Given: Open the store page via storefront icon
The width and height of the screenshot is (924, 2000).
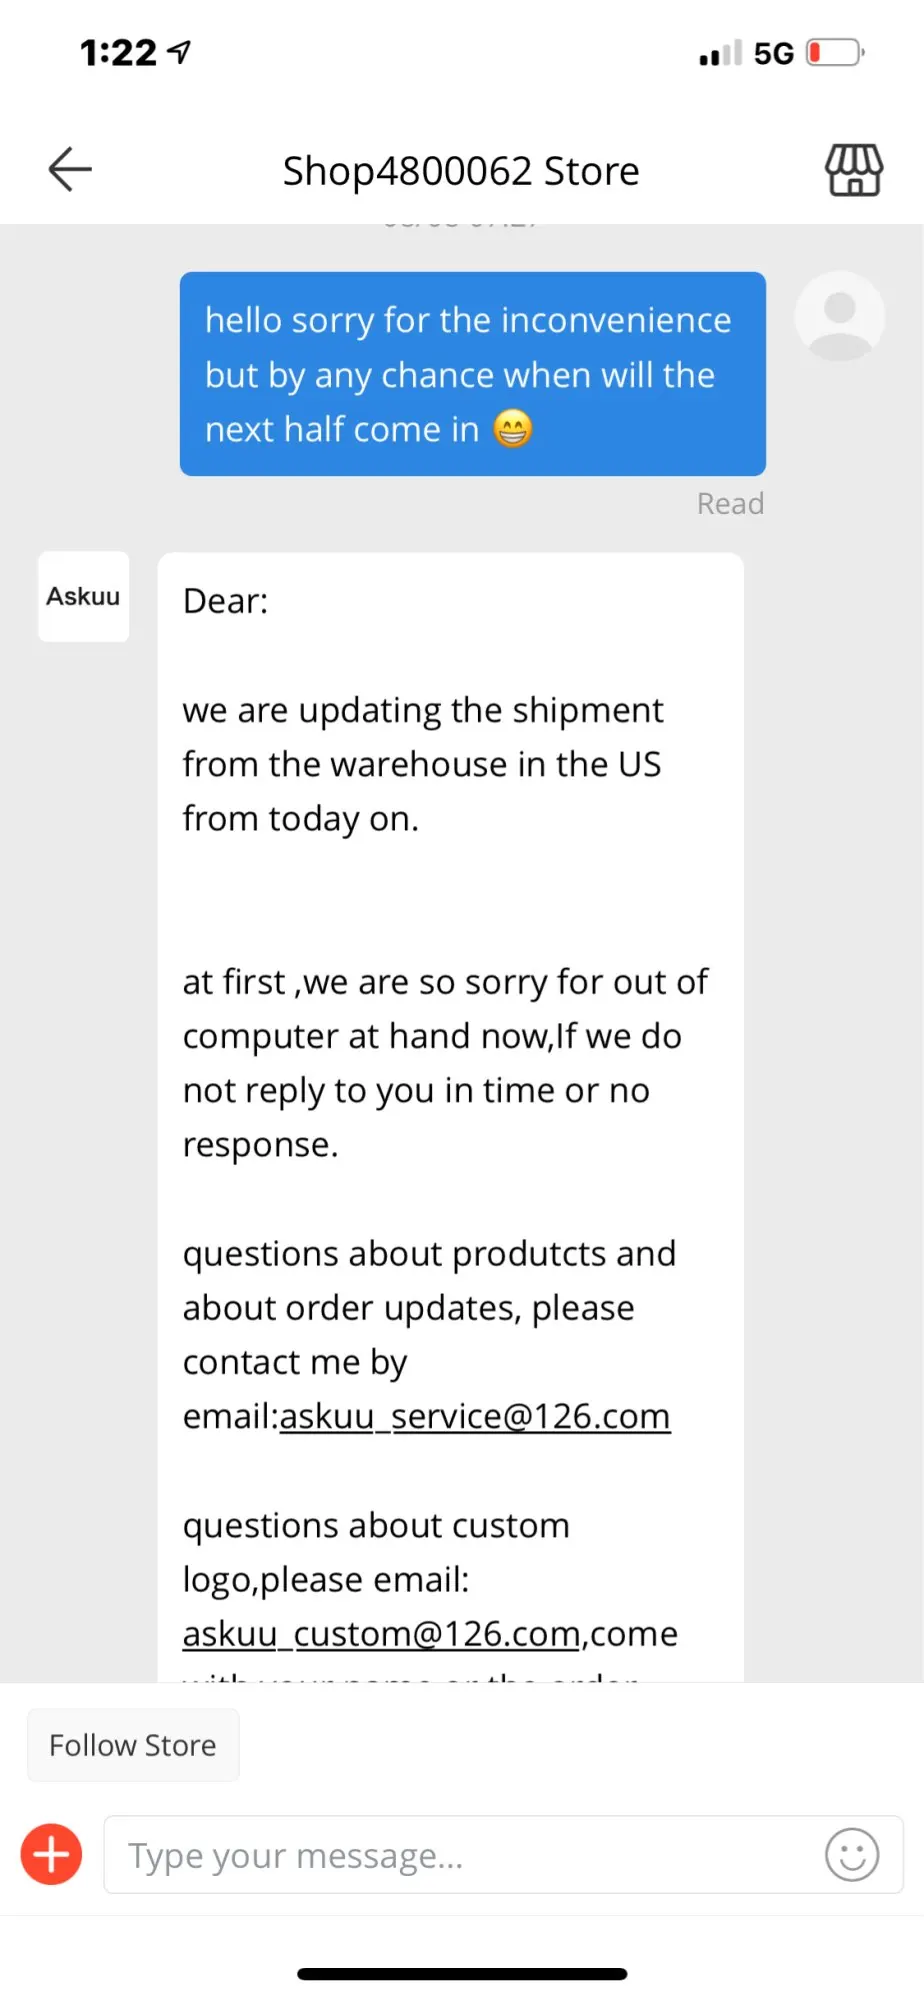Looking at the screenshot, I should pos(853,170).
